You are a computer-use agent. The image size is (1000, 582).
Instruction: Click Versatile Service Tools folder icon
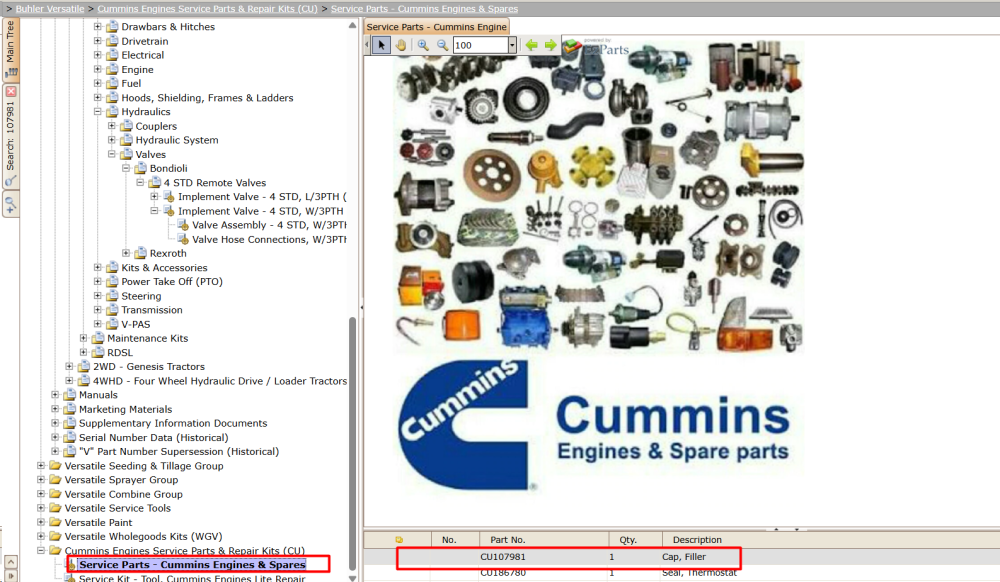[x=55, y=508]
